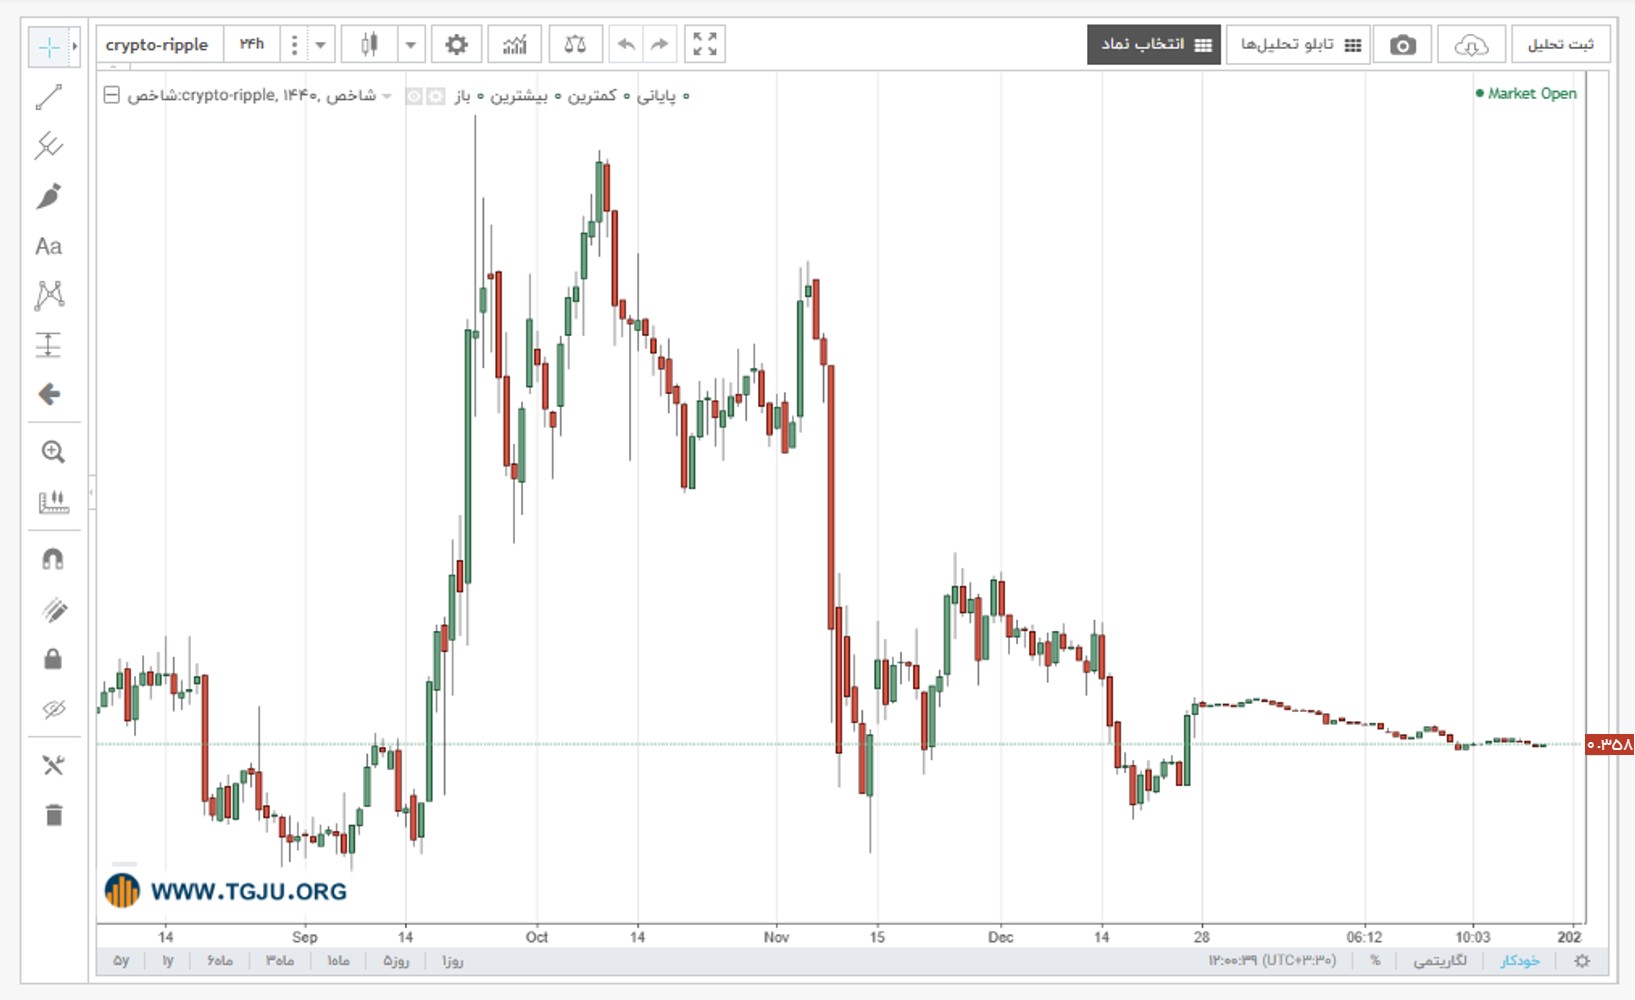The width and height of the screenshot is (1635, 1000).
Task: Select the 5y time range
Action: [x=121, y=961]
